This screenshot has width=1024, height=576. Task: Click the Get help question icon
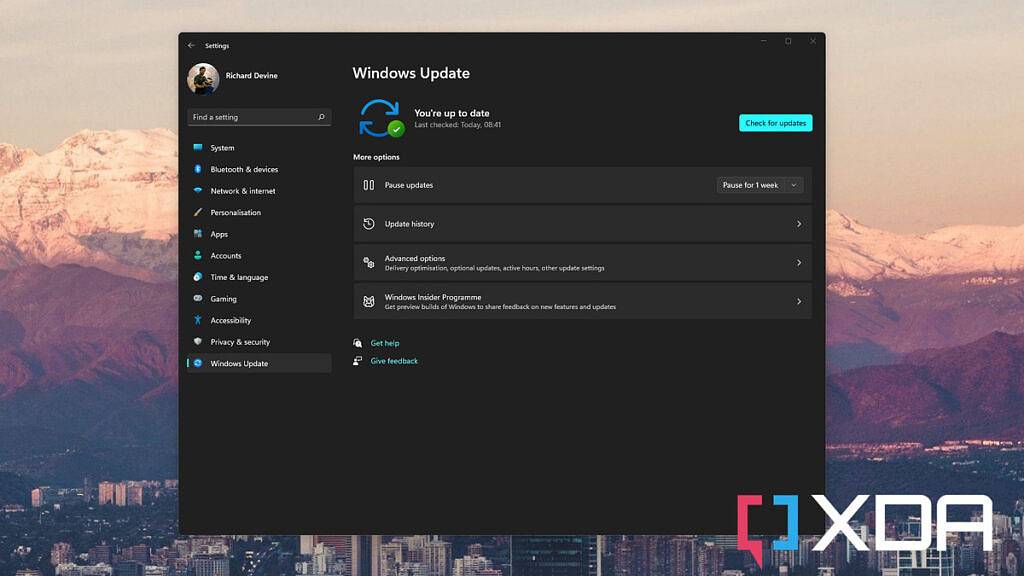point(358,342)
